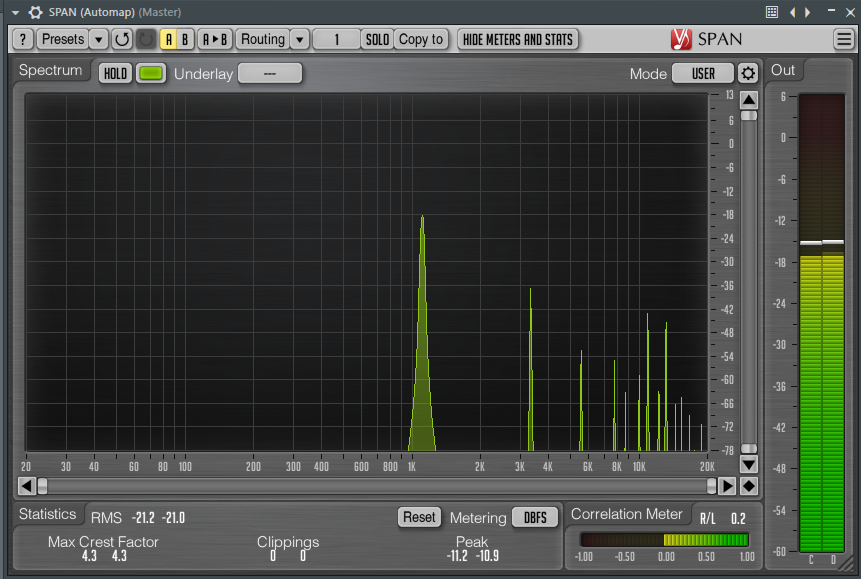Expand the title bar dropdown triangle
This screenshot has width=861, height=579.
tap(15, 13)
